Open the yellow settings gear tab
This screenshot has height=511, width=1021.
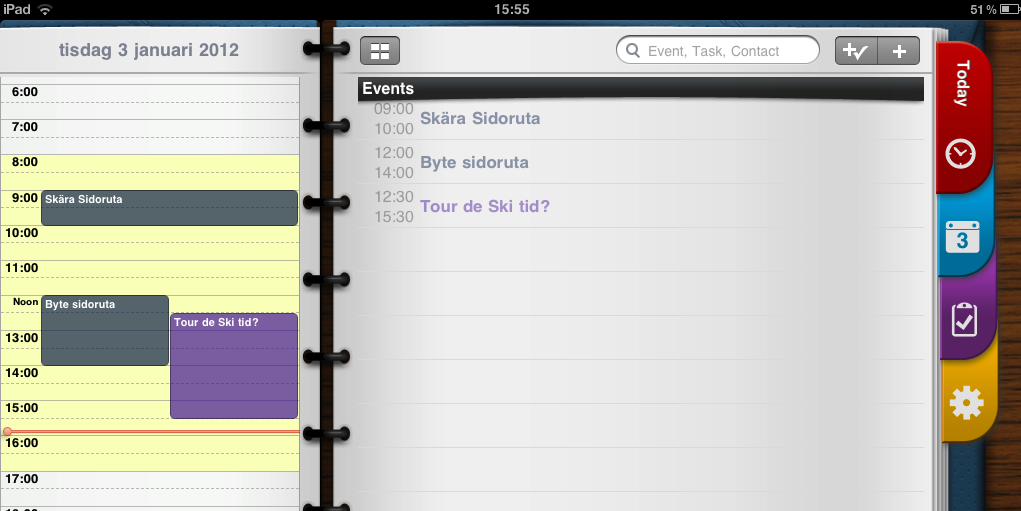(966, 402)
